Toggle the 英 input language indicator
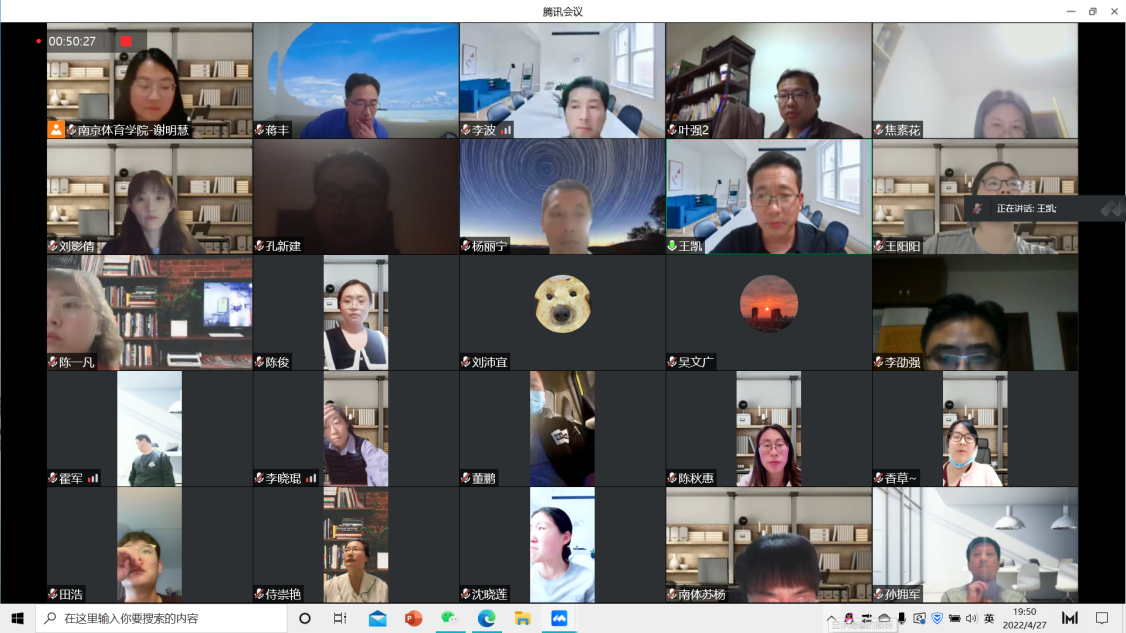 point(989,618)
